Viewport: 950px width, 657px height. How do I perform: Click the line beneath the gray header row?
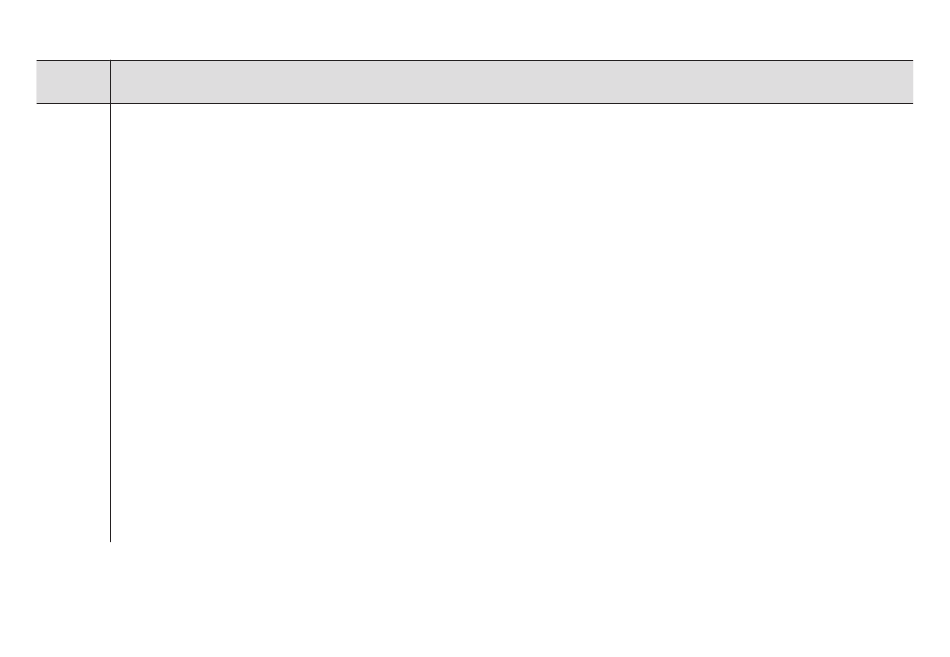click(474, 104)
